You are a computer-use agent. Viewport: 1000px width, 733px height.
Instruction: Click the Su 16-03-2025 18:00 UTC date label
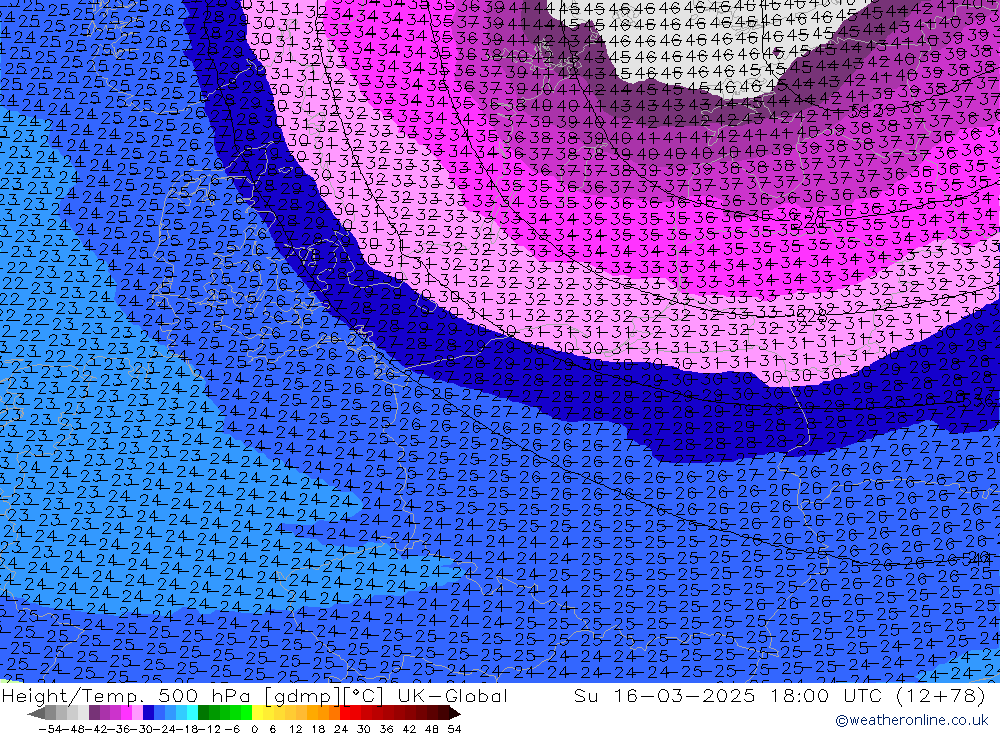[x=727, y=695]
